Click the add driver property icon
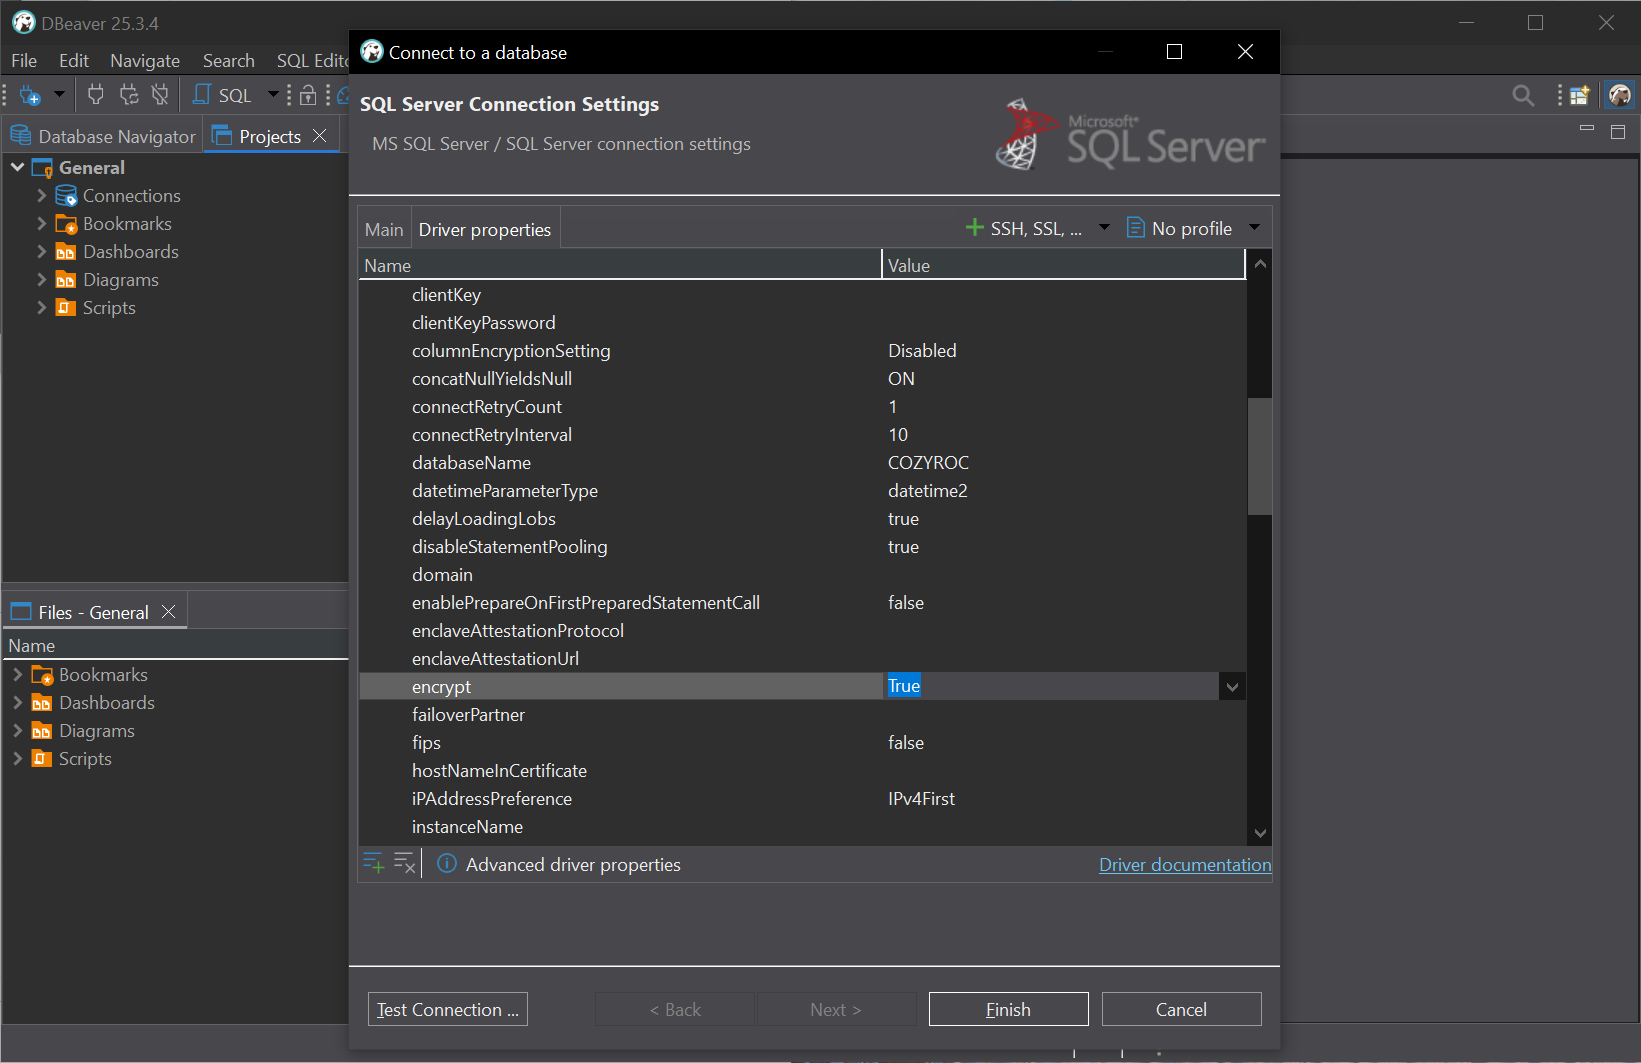Image resolution: width=1641 pixels, height=1063 pixels. point(373,864)
